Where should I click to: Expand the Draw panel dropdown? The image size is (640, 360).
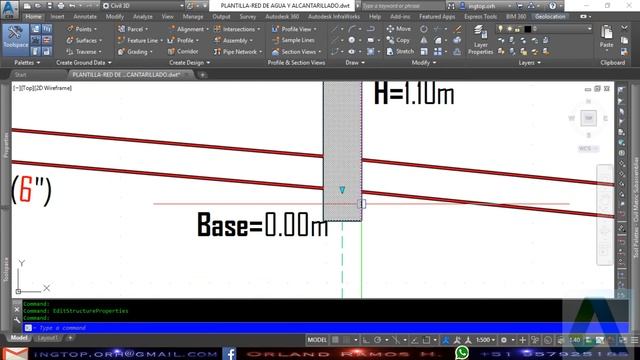coord(355,62)
